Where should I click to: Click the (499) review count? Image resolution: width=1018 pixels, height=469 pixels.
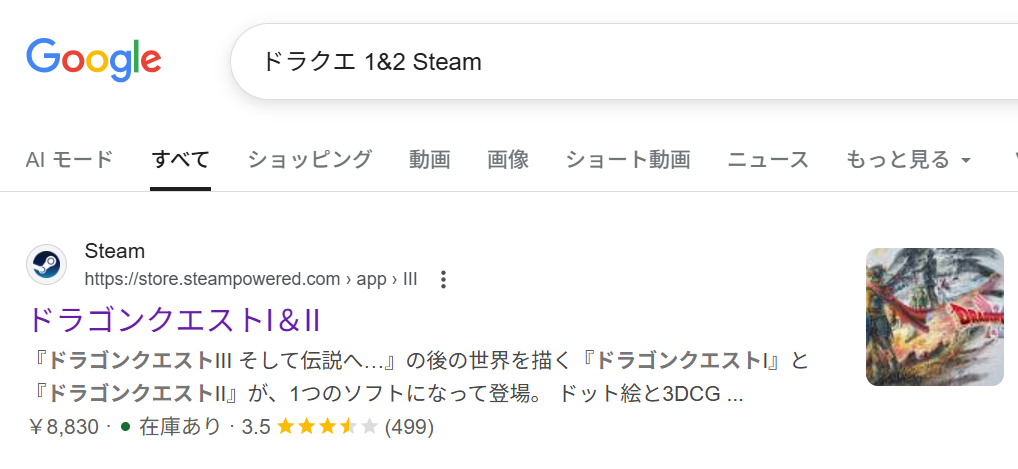(409, 427)
